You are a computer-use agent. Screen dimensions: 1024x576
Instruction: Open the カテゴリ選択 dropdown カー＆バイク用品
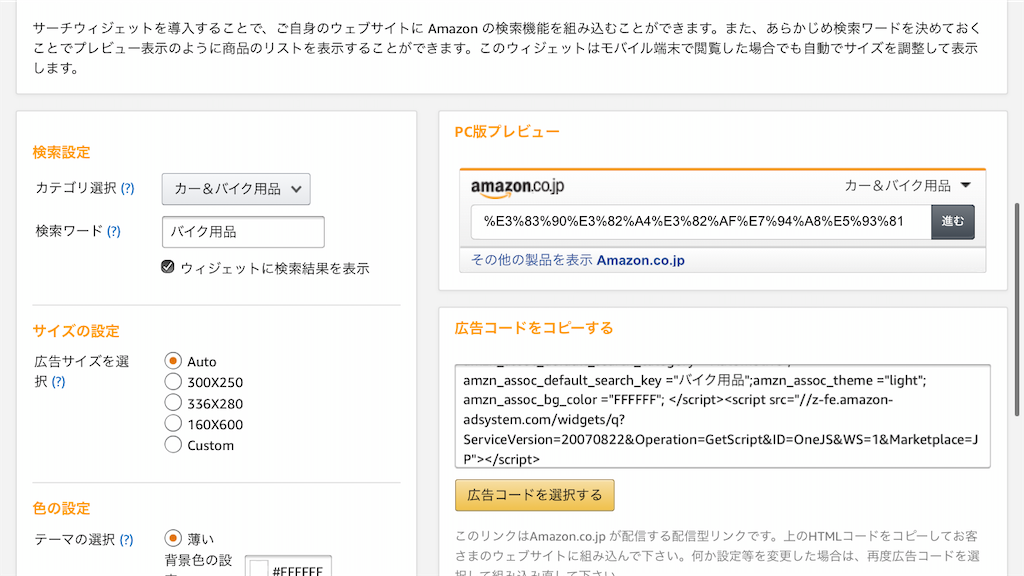click(236, 189)
